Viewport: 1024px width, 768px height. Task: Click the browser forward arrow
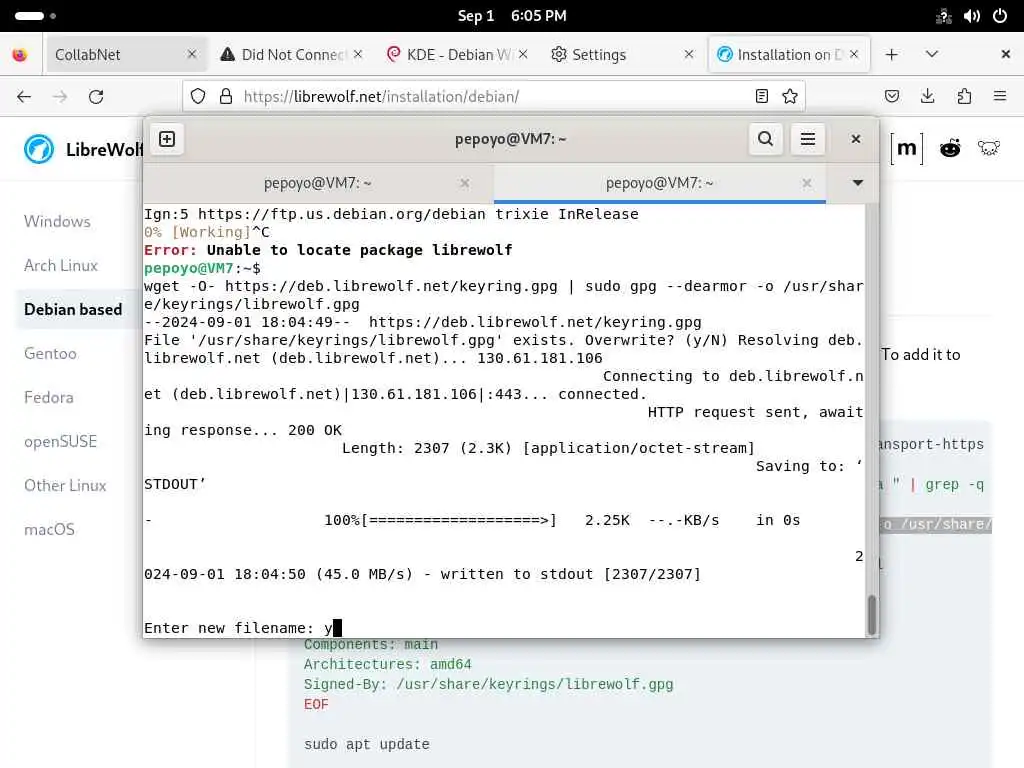coord(60,97)
